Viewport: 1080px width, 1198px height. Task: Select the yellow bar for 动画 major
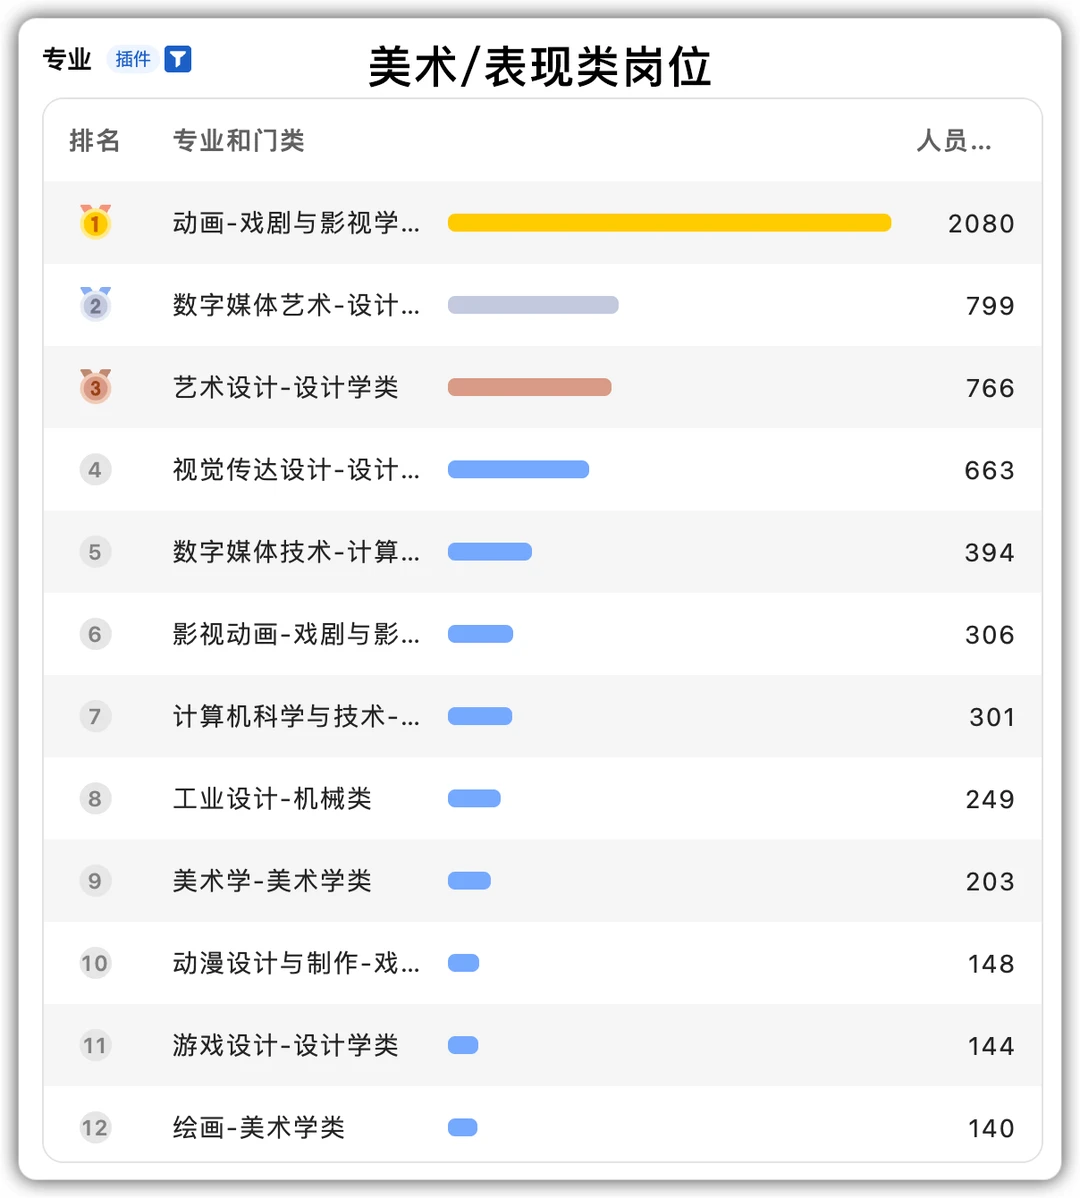pos(669,223)
